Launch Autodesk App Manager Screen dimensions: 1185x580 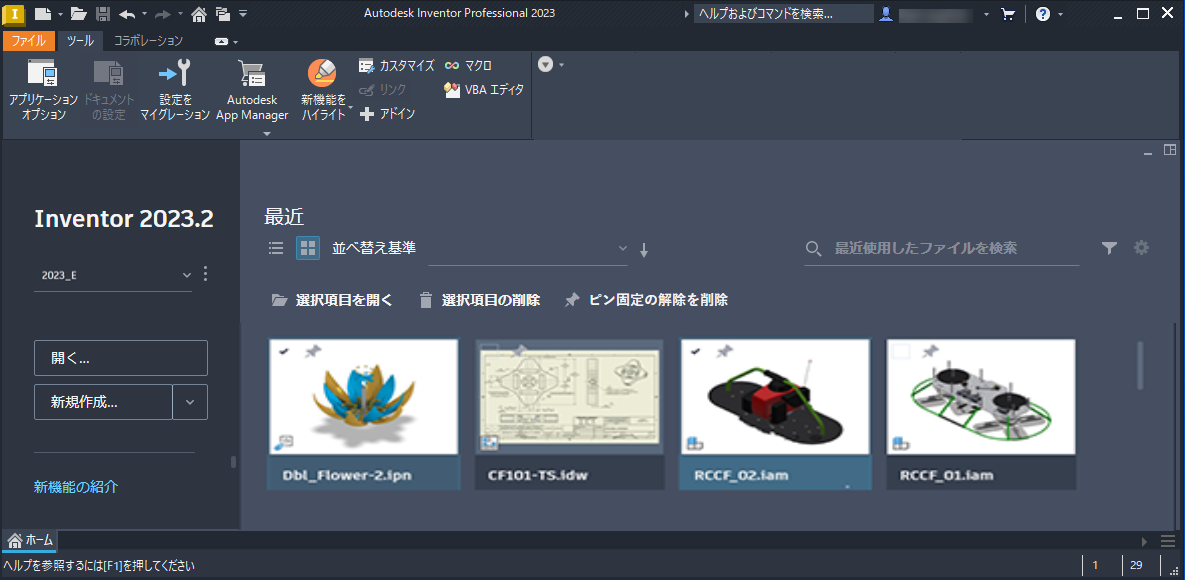point(252,89)
